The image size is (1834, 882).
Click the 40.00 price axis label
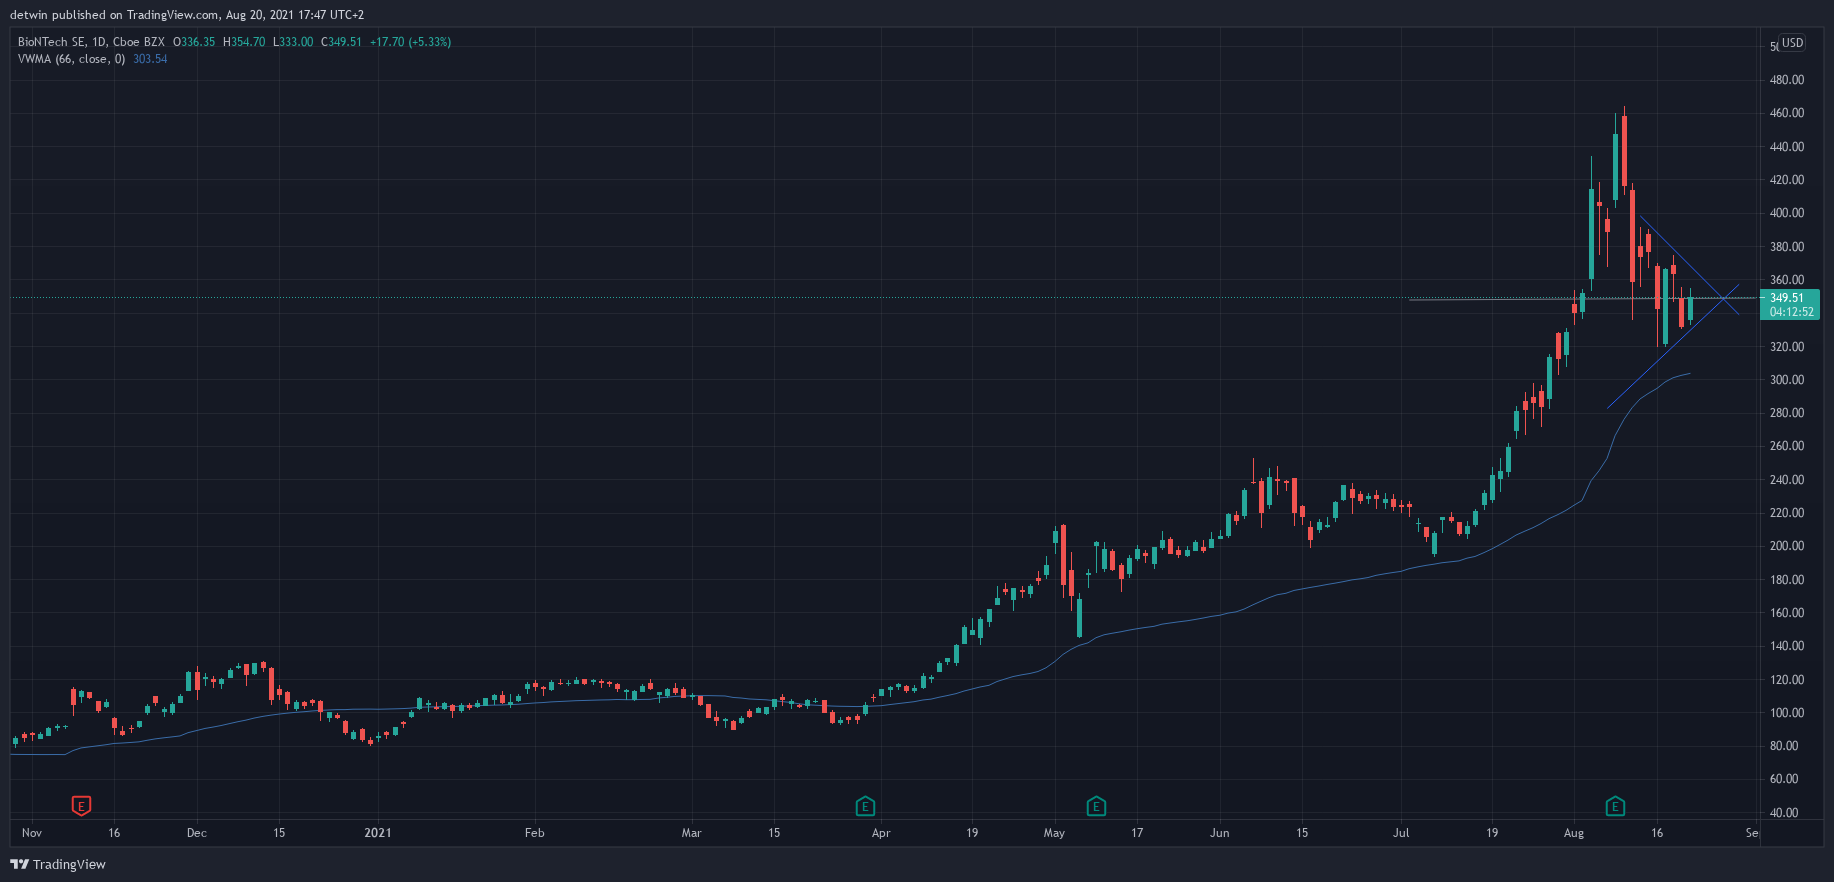tap(1784, 813)
